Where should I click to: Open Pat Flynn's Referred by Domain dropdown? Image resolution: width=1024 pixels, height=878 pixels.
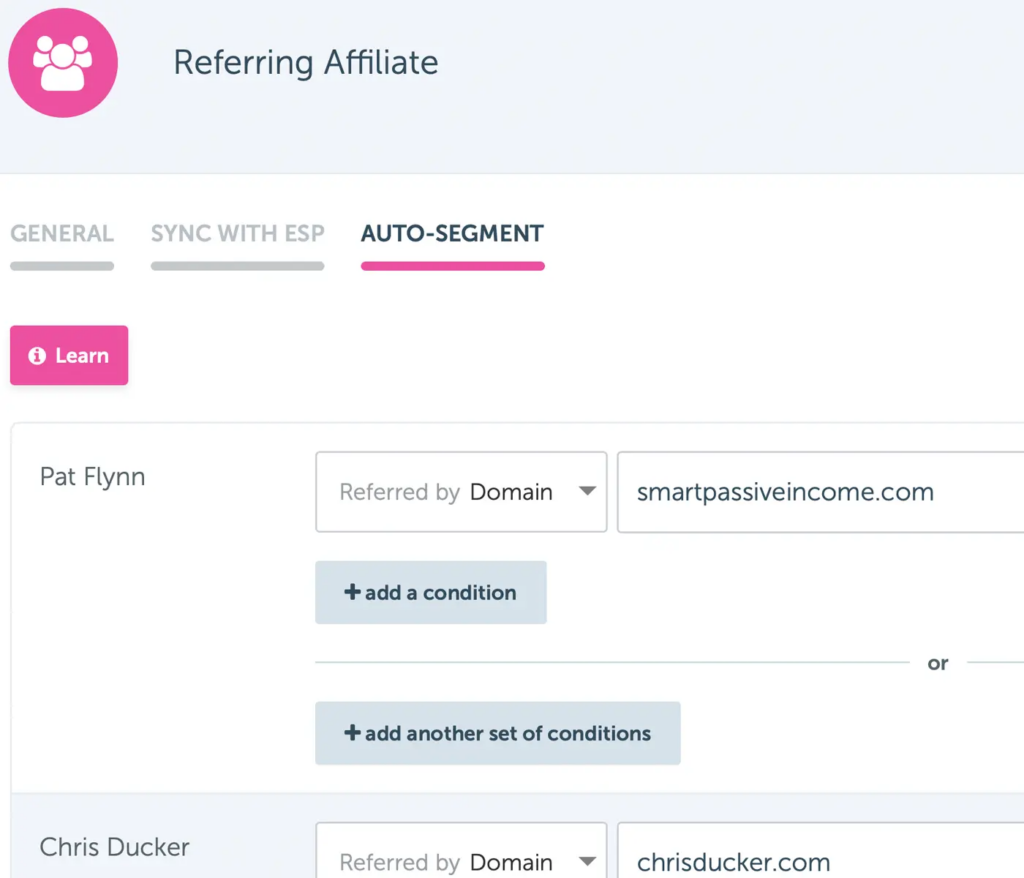[461, 492]
